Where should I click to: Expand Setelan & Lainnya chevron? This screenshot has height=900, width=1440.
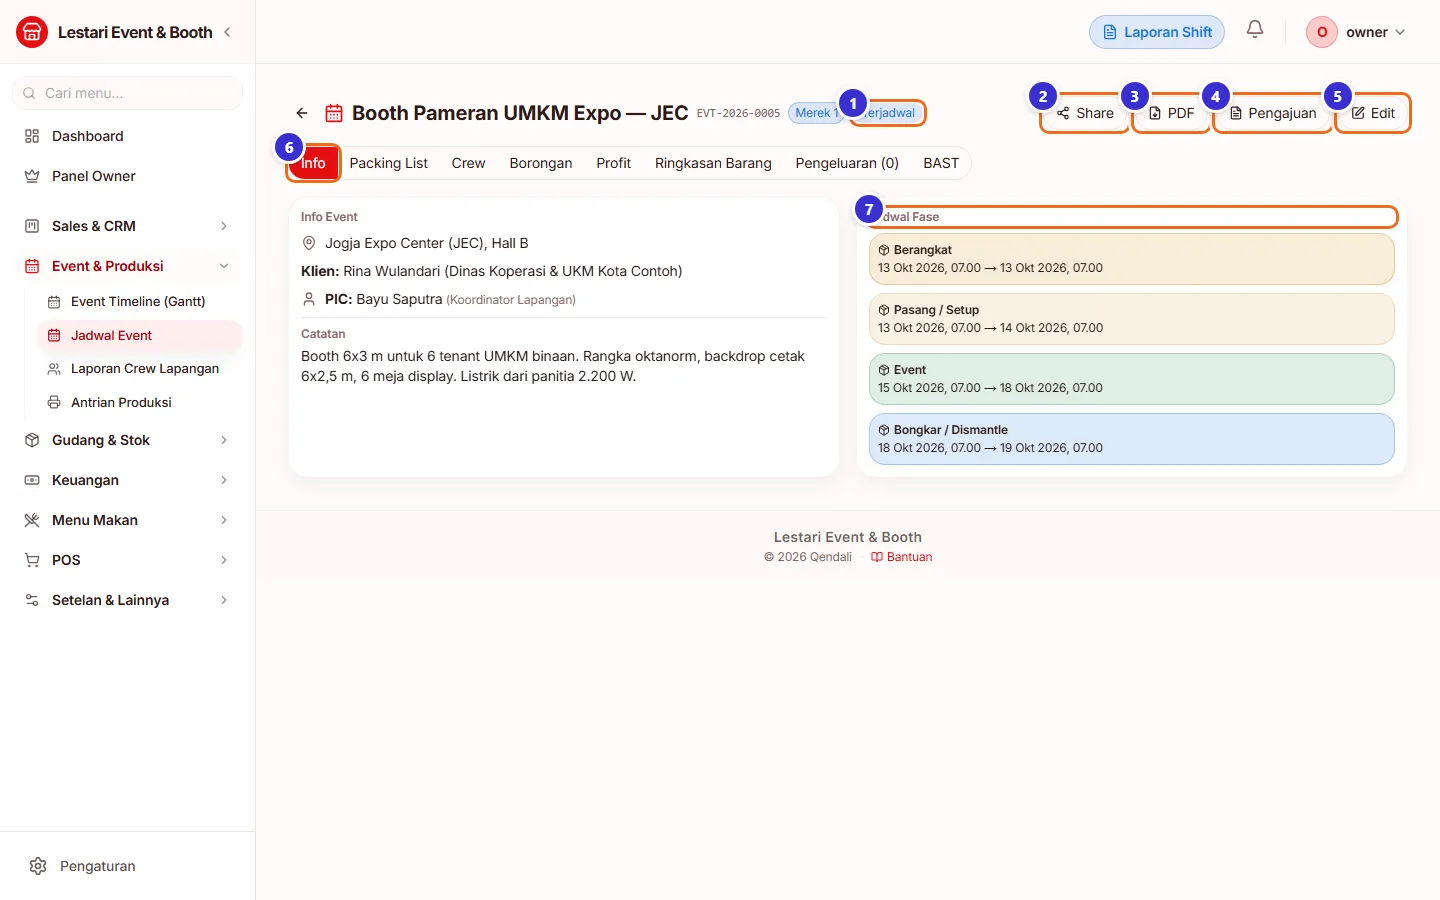point(224,600)
